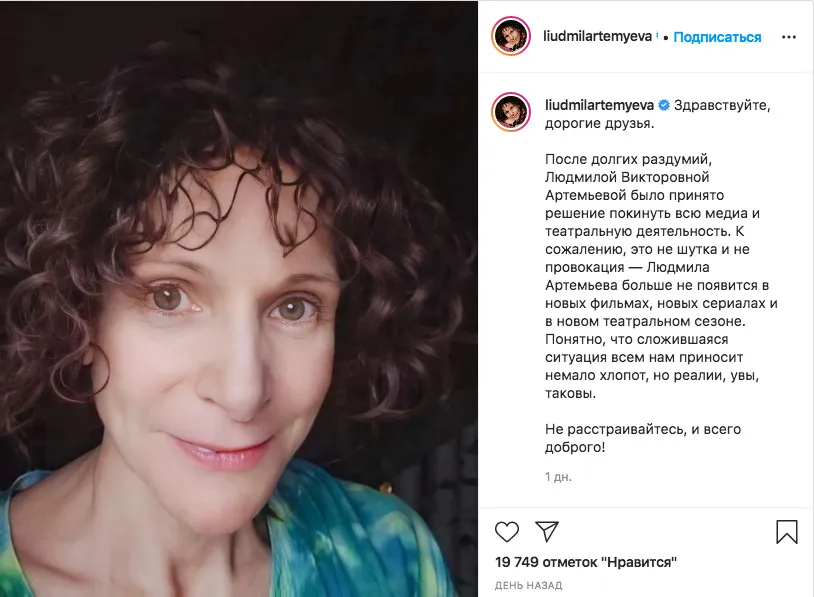Share the post via paper plane icon
Screen dimensions: 814x597
tap(547, 532)
